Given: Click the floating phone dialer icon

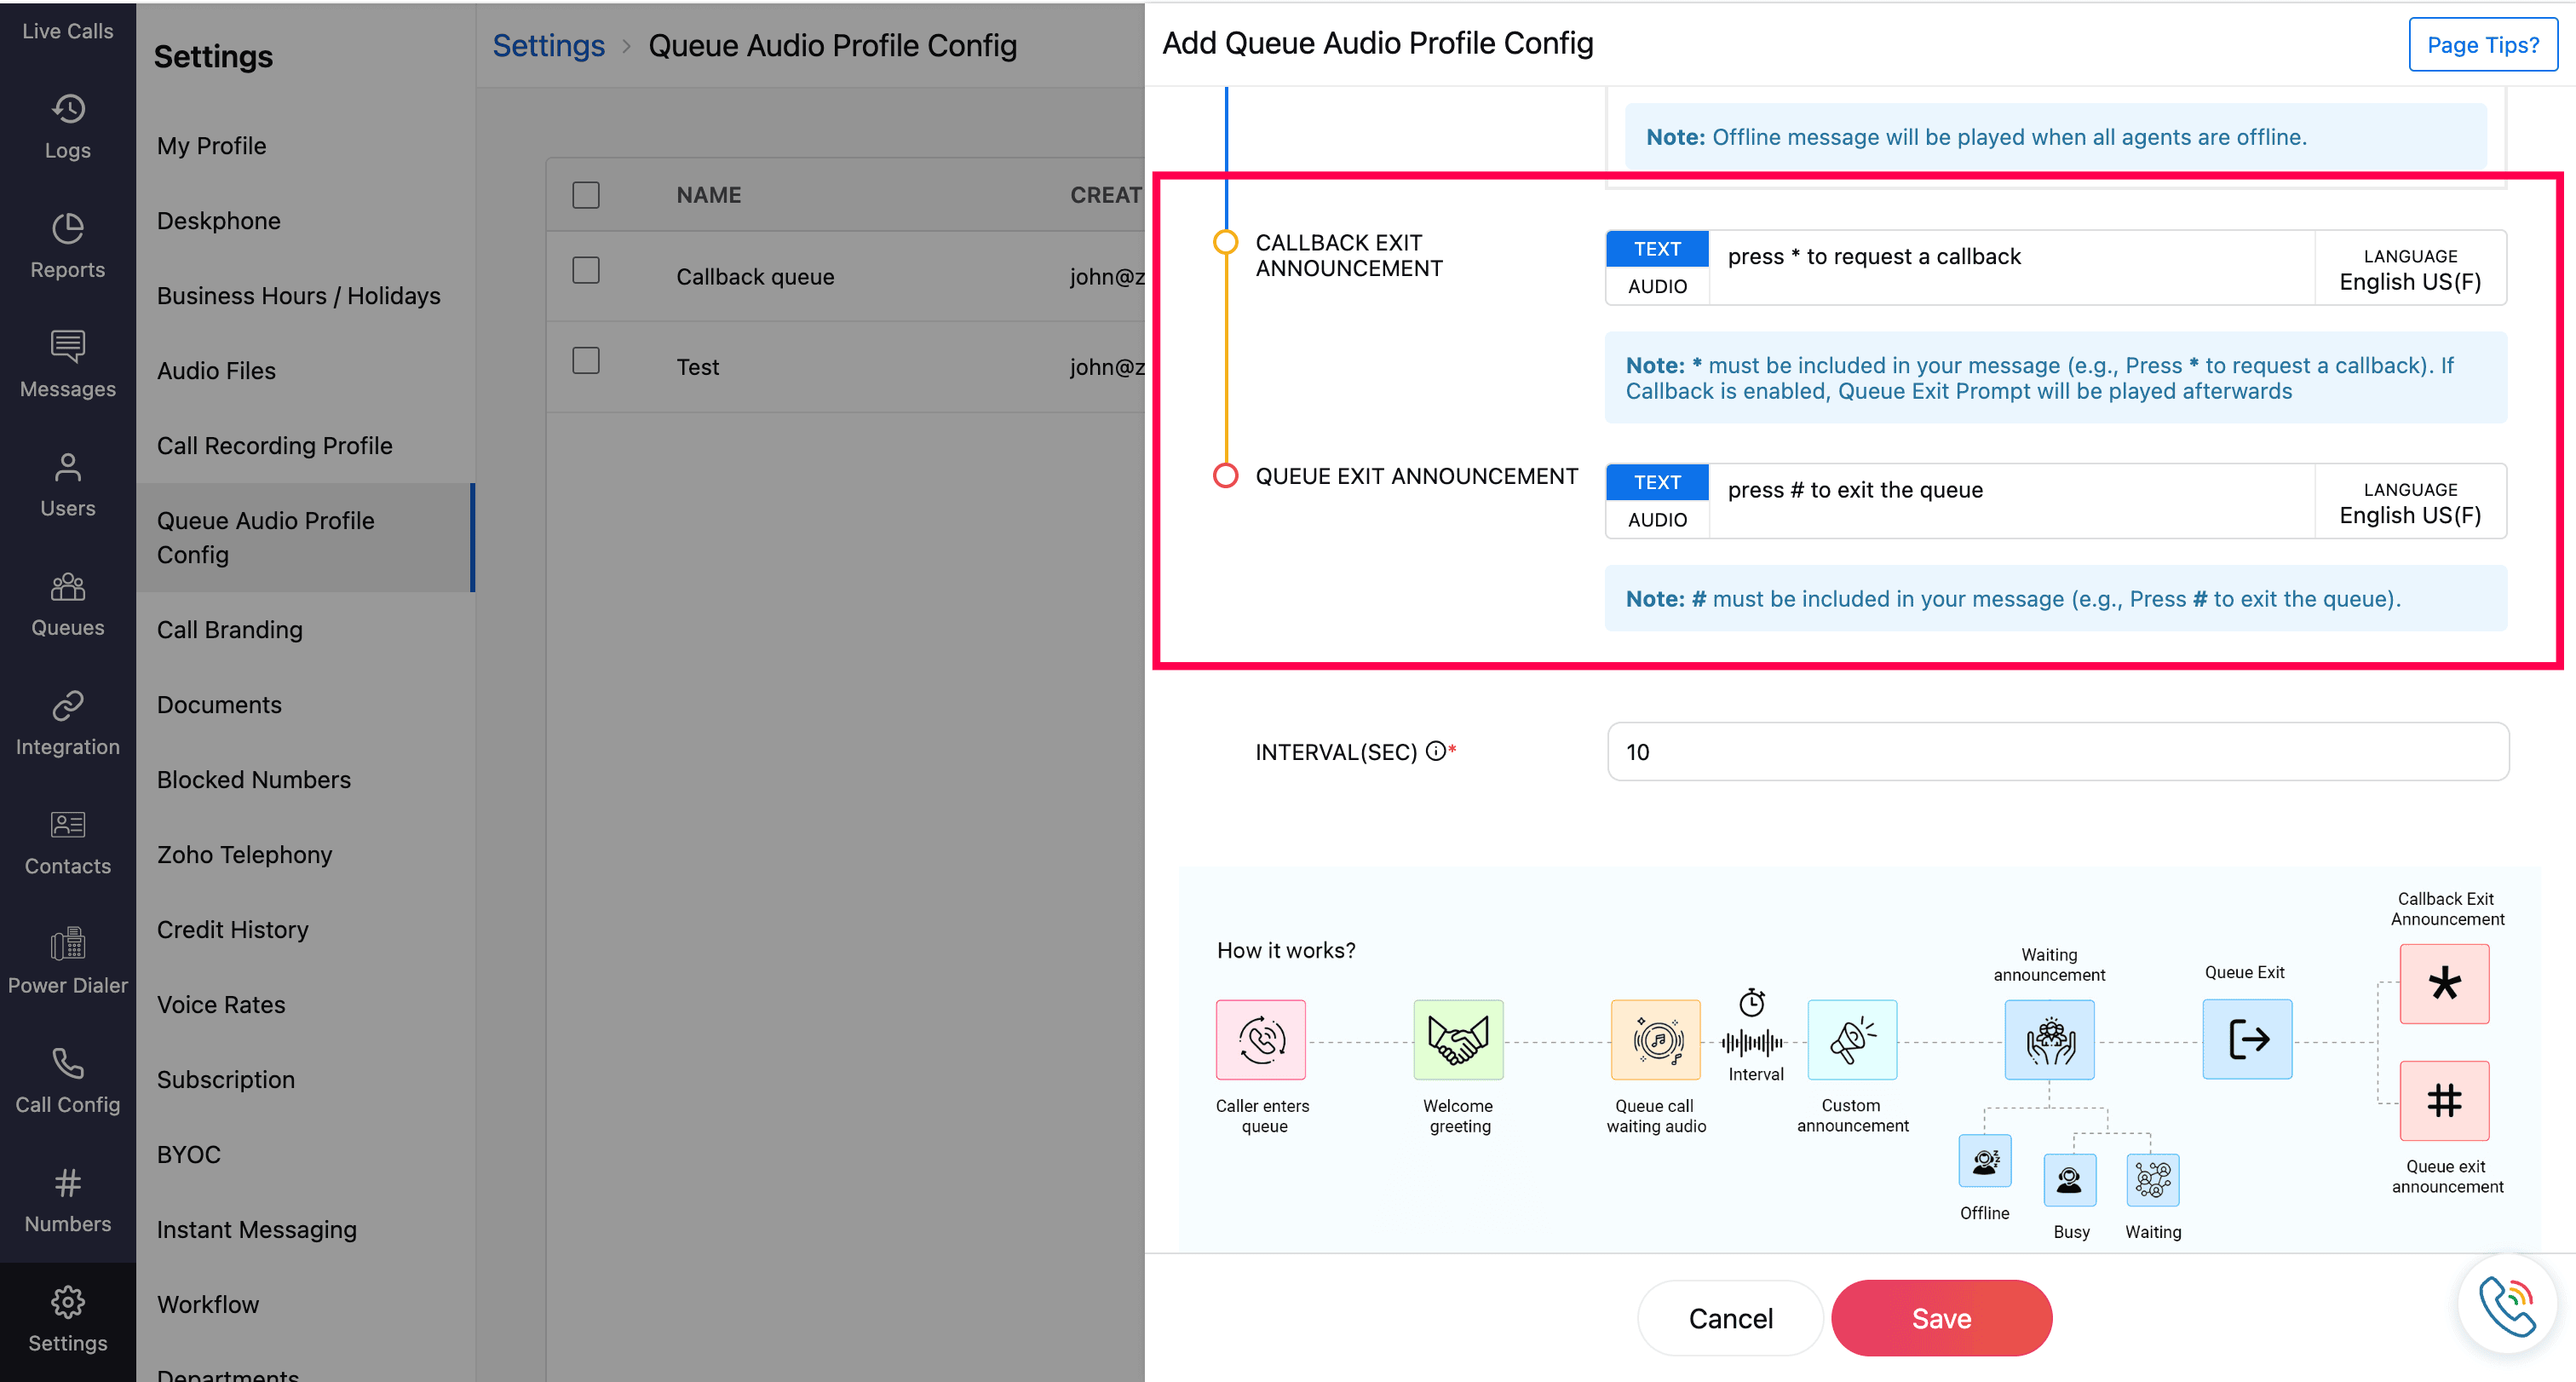Looking at the screenshot, I should [2506, 1304].
